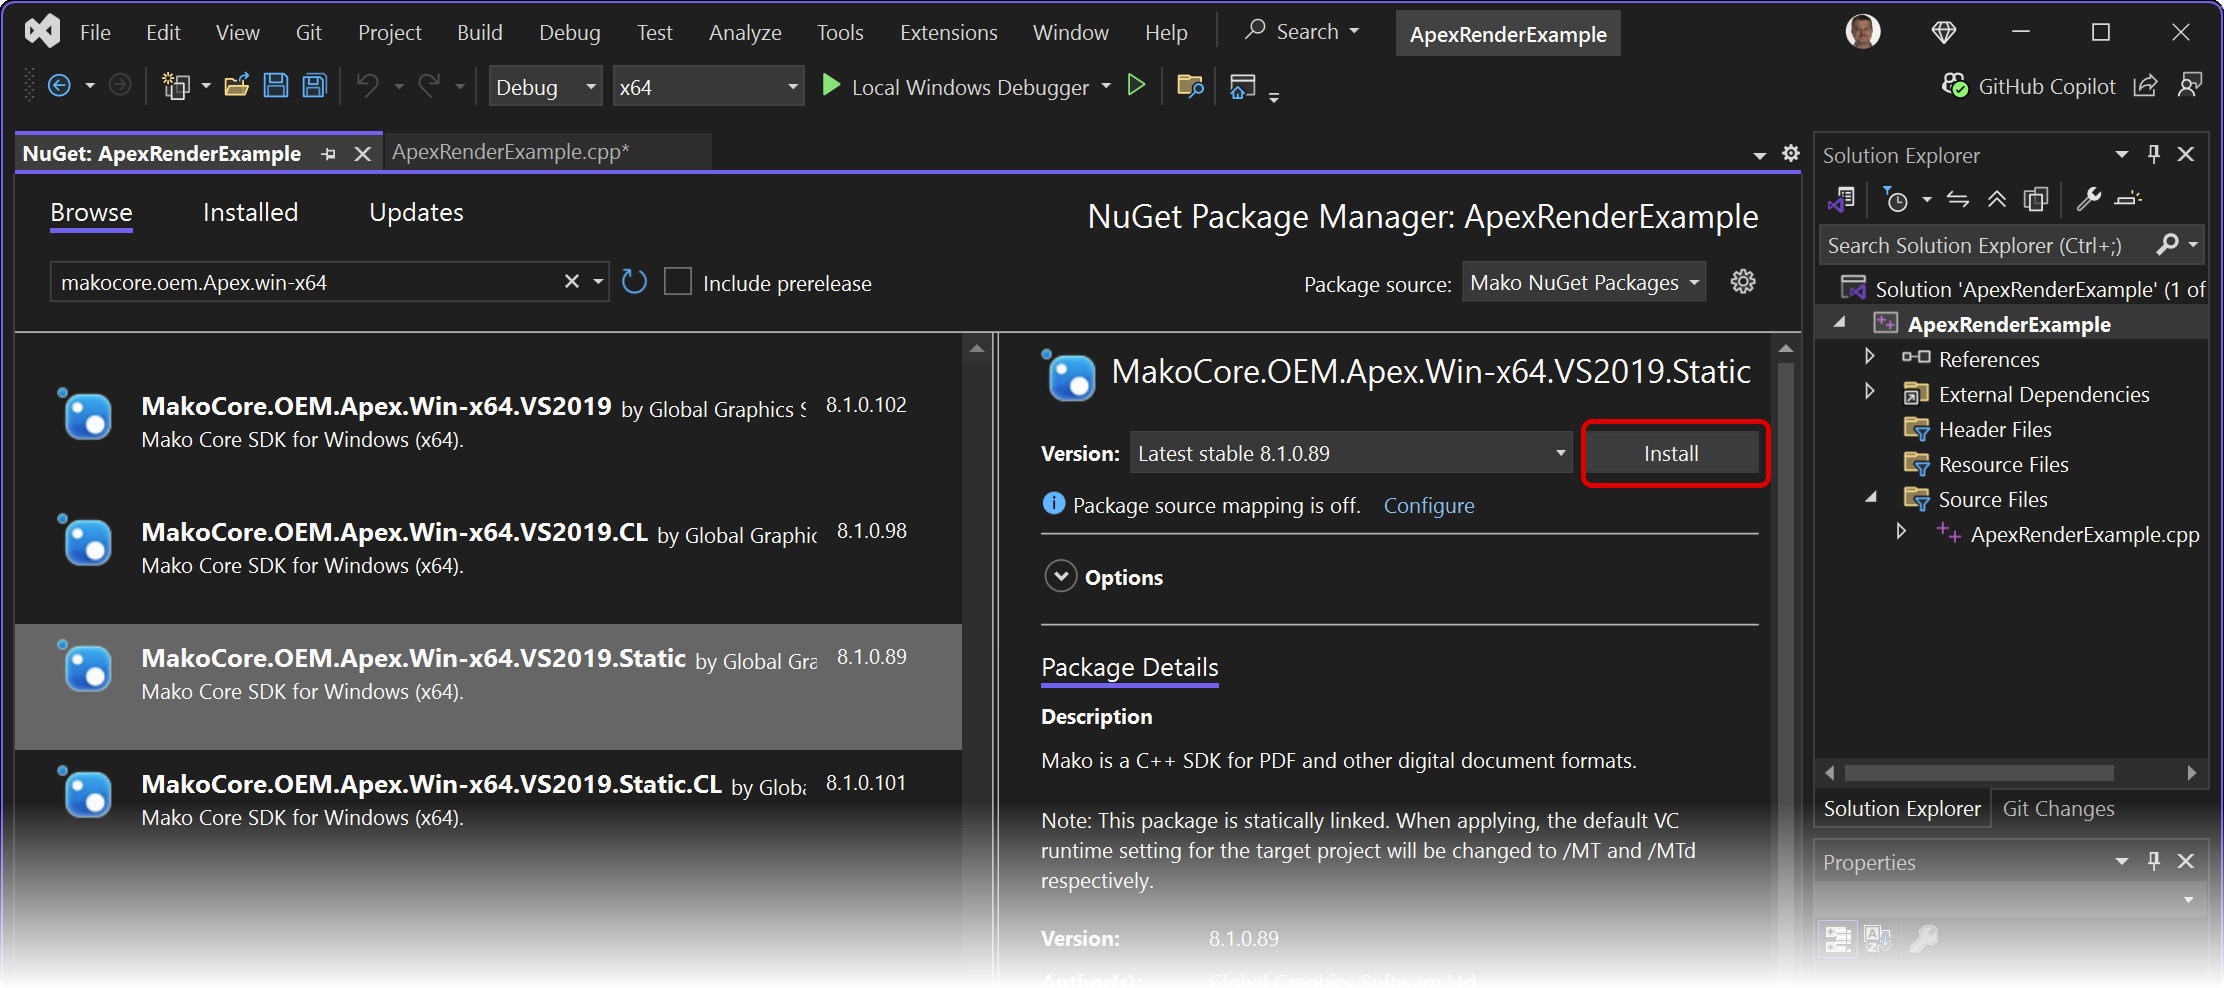
Task: Click the Save All toolbar icon
Action: (x=315, y=87)
